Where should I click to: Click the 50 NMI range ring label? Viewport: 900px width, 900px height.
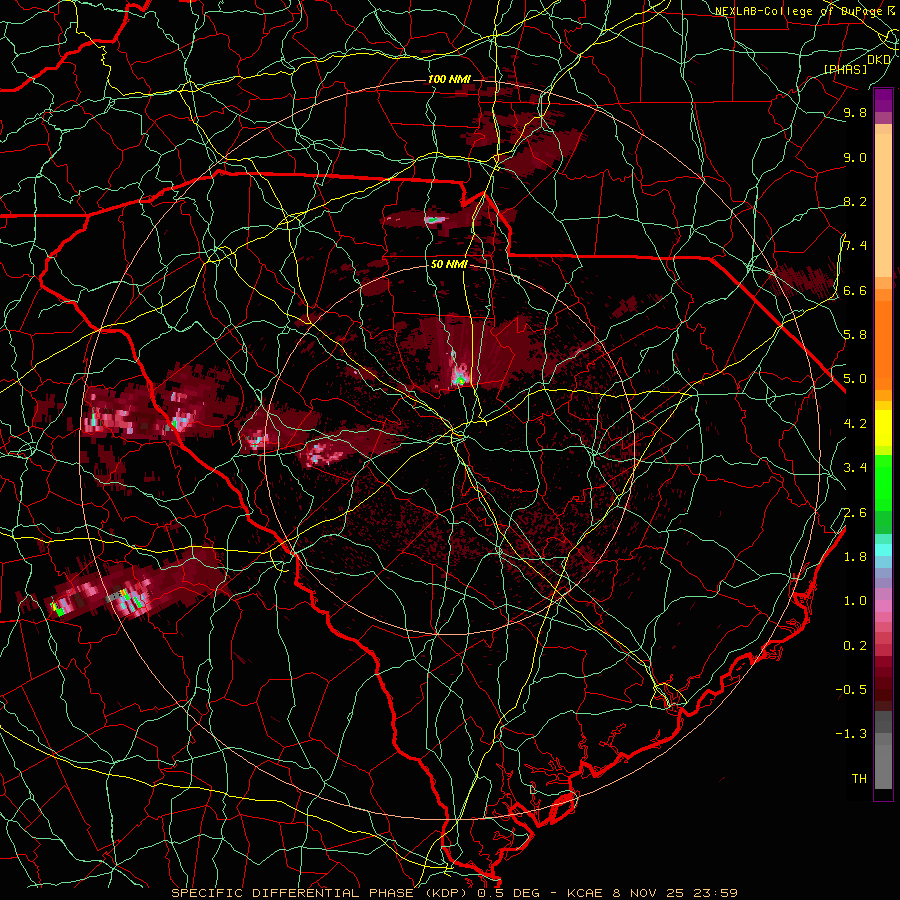tap(449, 264)
